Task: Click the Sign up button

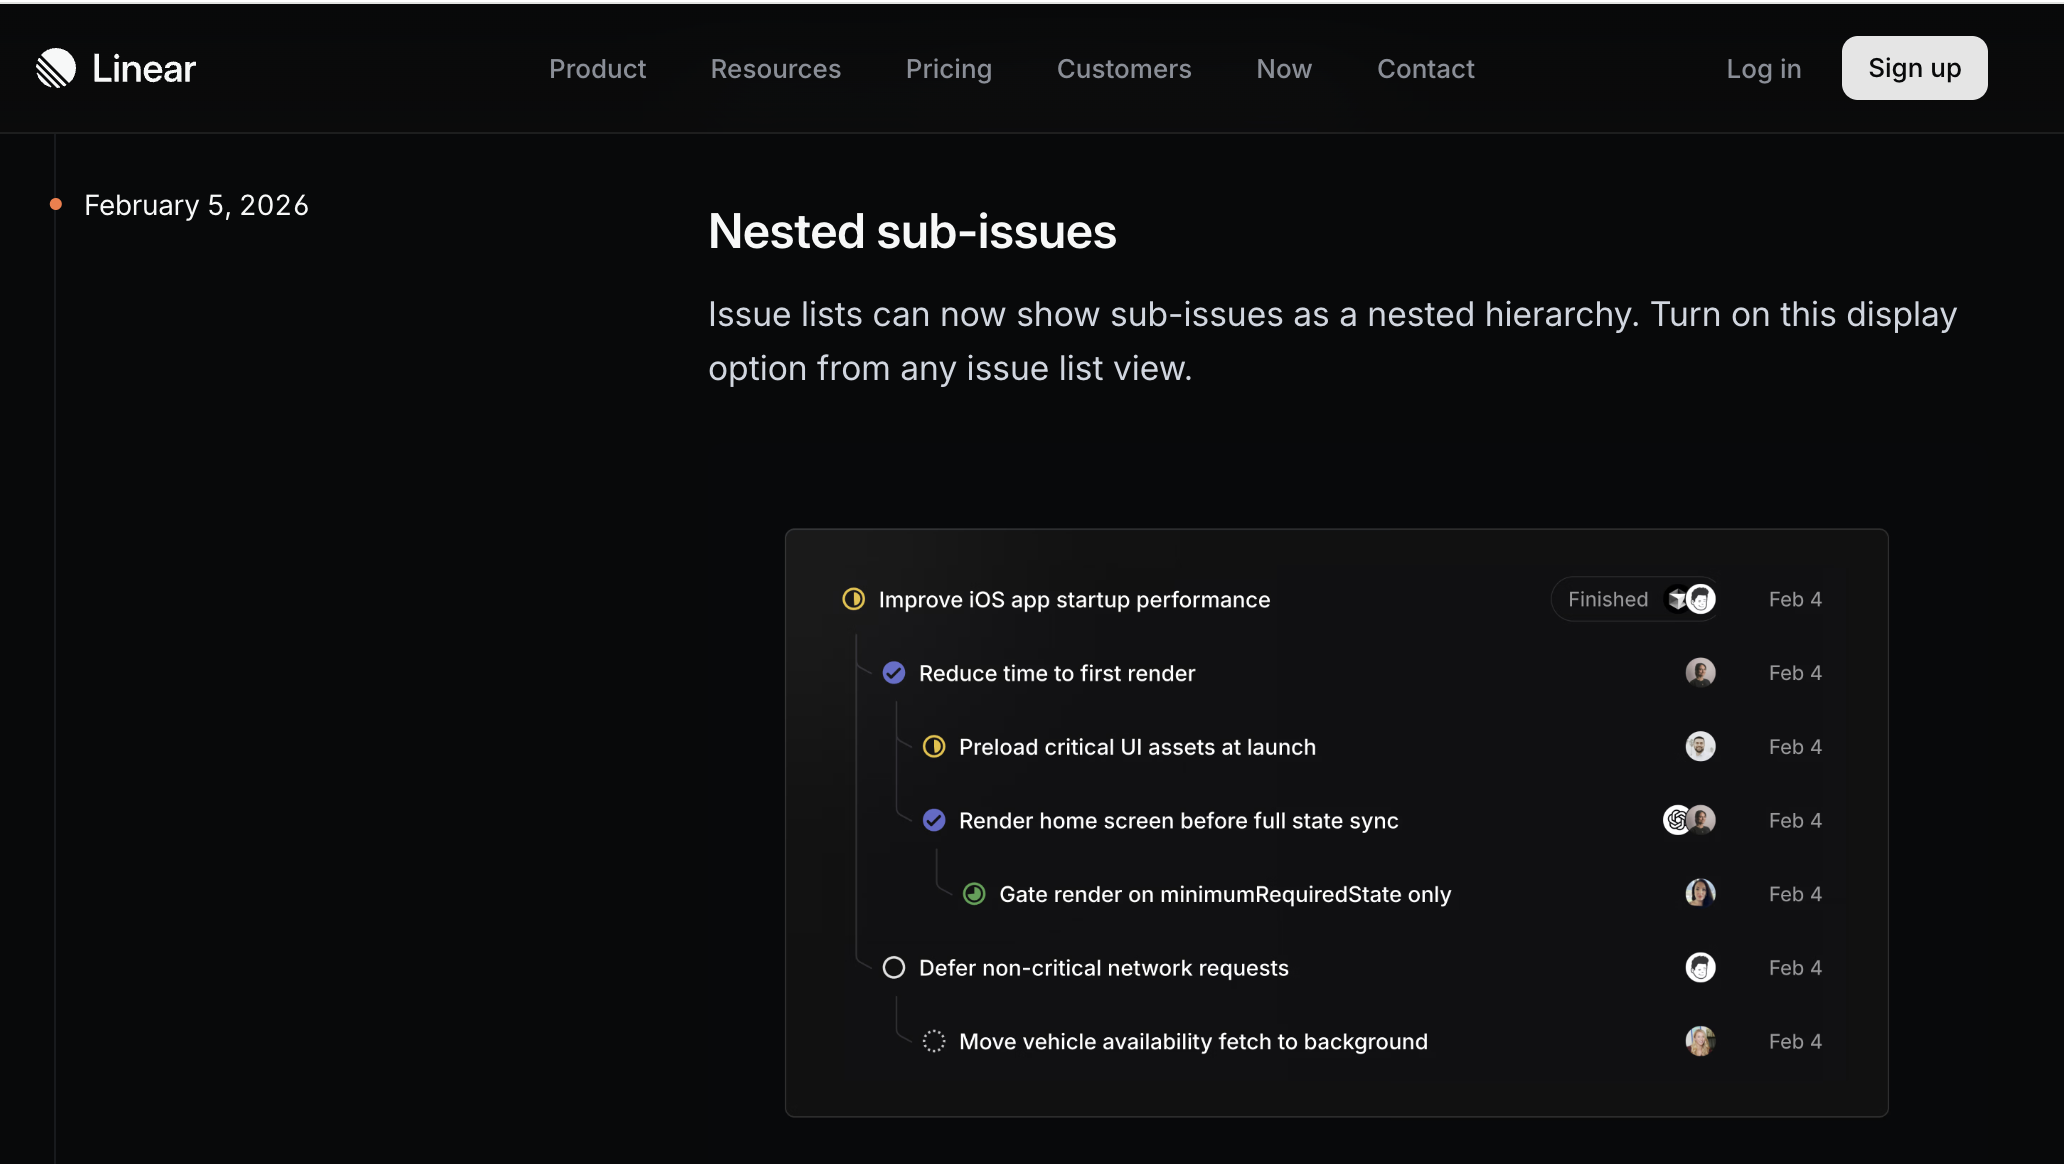Action: pyautogui.click(x=1913, y=67)
